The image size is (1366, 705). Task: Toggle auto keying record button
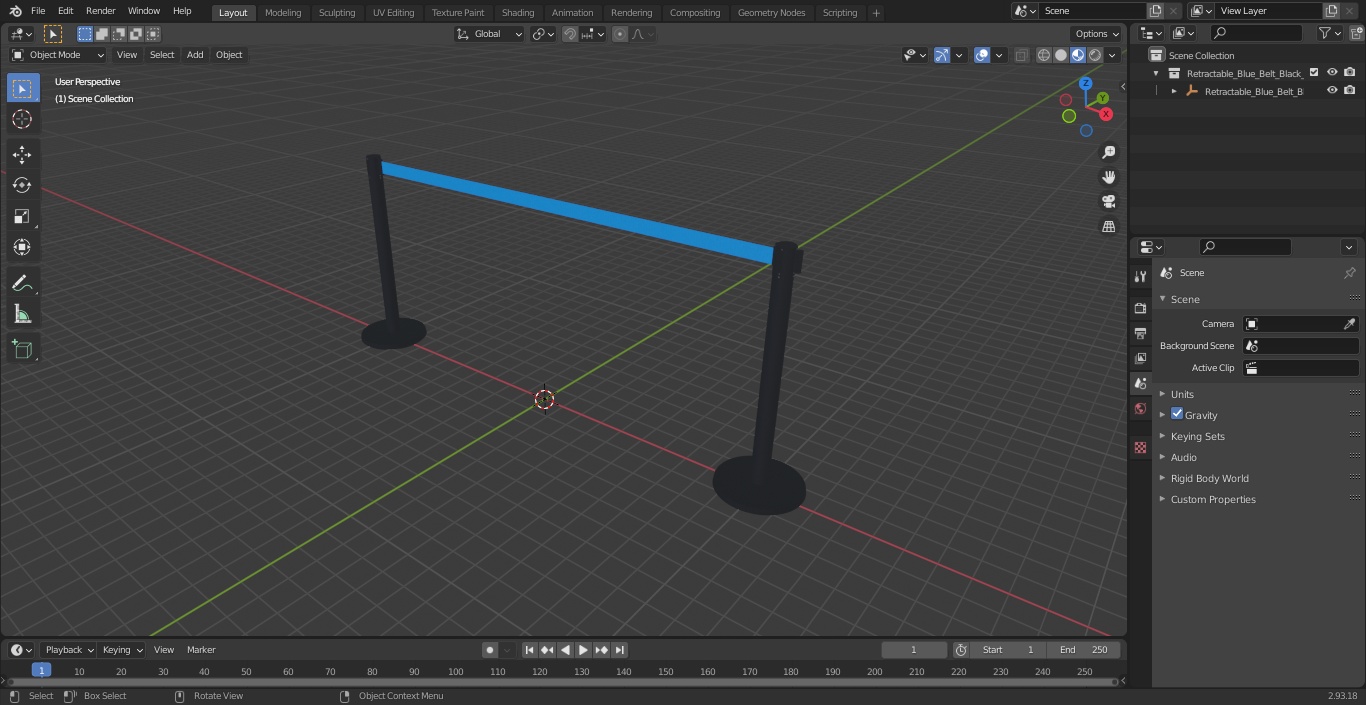490,650
